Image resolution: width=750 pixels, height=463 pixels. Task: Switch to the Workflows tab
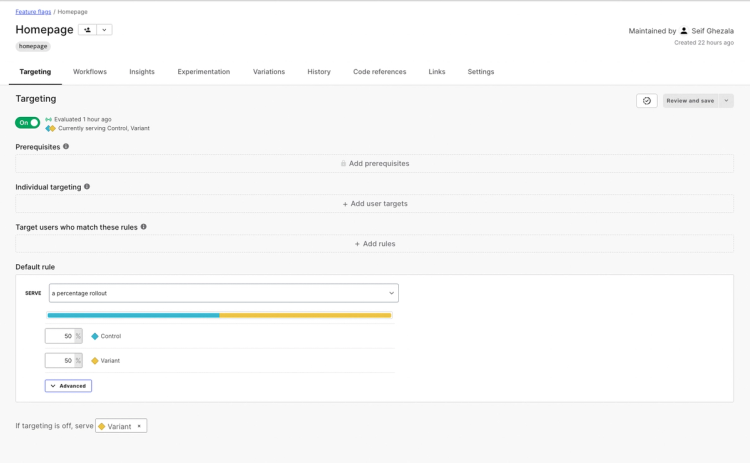pos(90,72)
